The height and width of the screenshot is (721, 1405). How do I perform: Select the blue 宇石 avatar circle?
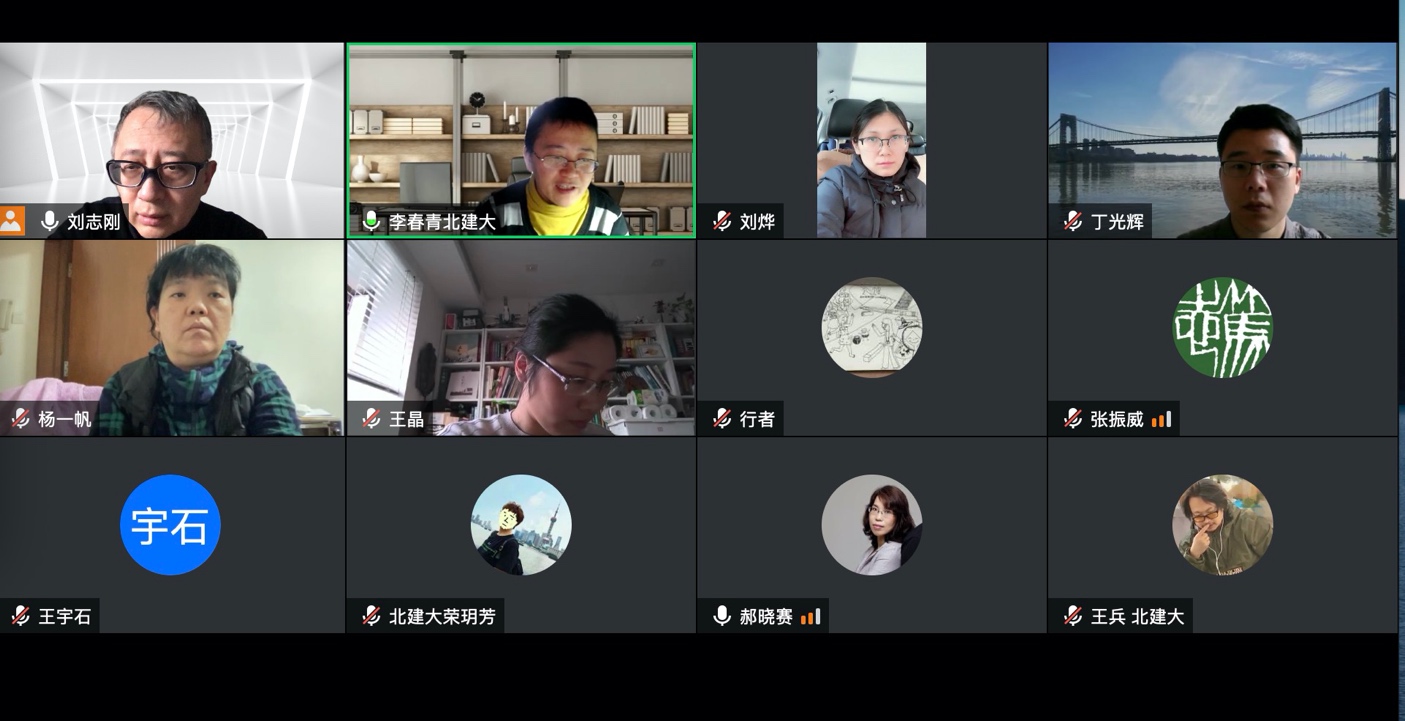click(170, 525)
